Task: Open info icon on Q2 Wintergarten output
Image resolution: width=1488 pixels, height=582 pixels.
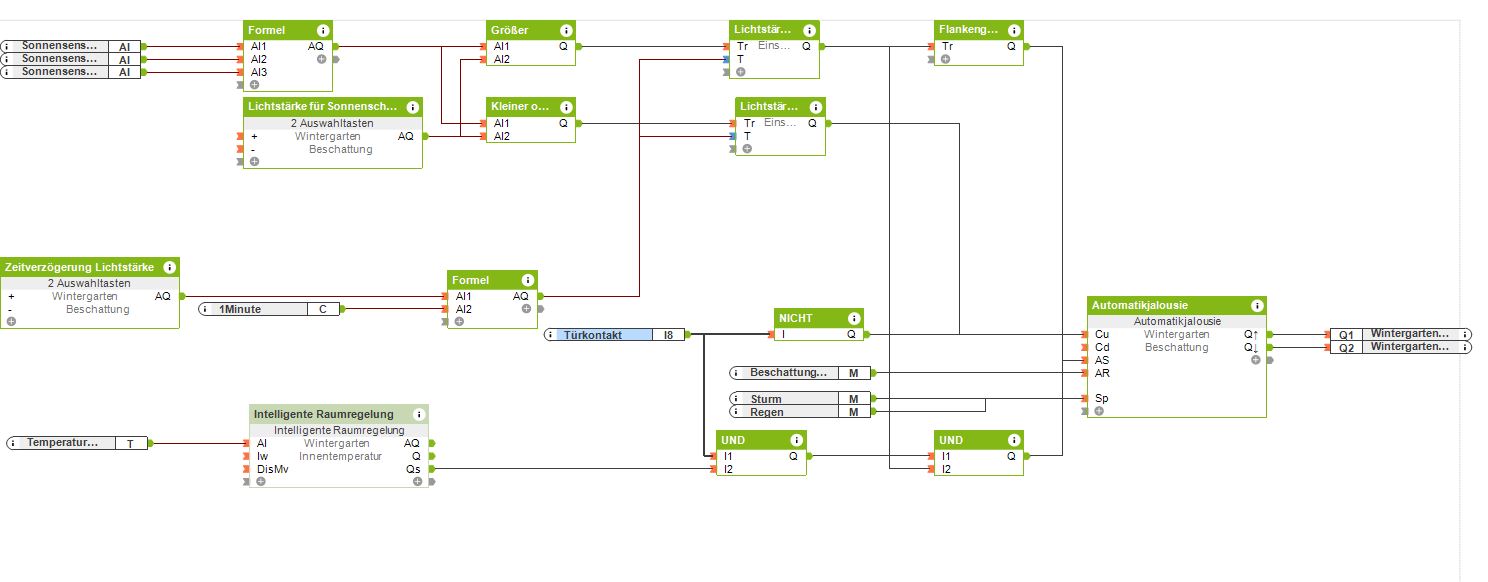Action: click(1465, 347)
